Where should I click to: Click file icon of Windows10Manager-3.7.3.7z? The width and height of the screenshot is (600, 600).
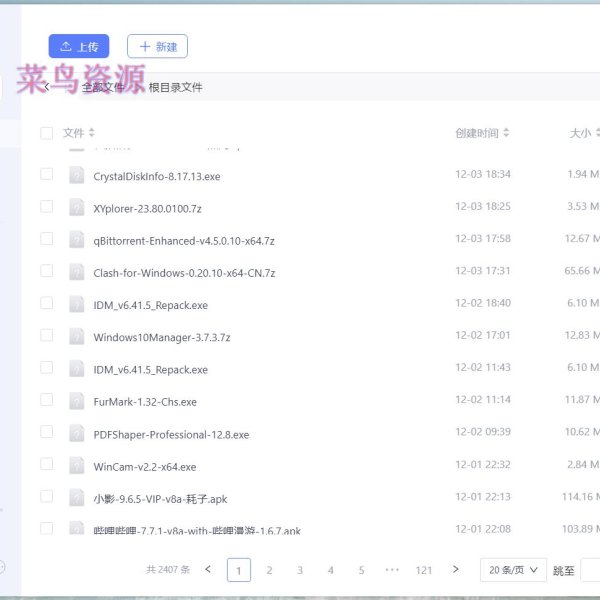tap(77, 336)
